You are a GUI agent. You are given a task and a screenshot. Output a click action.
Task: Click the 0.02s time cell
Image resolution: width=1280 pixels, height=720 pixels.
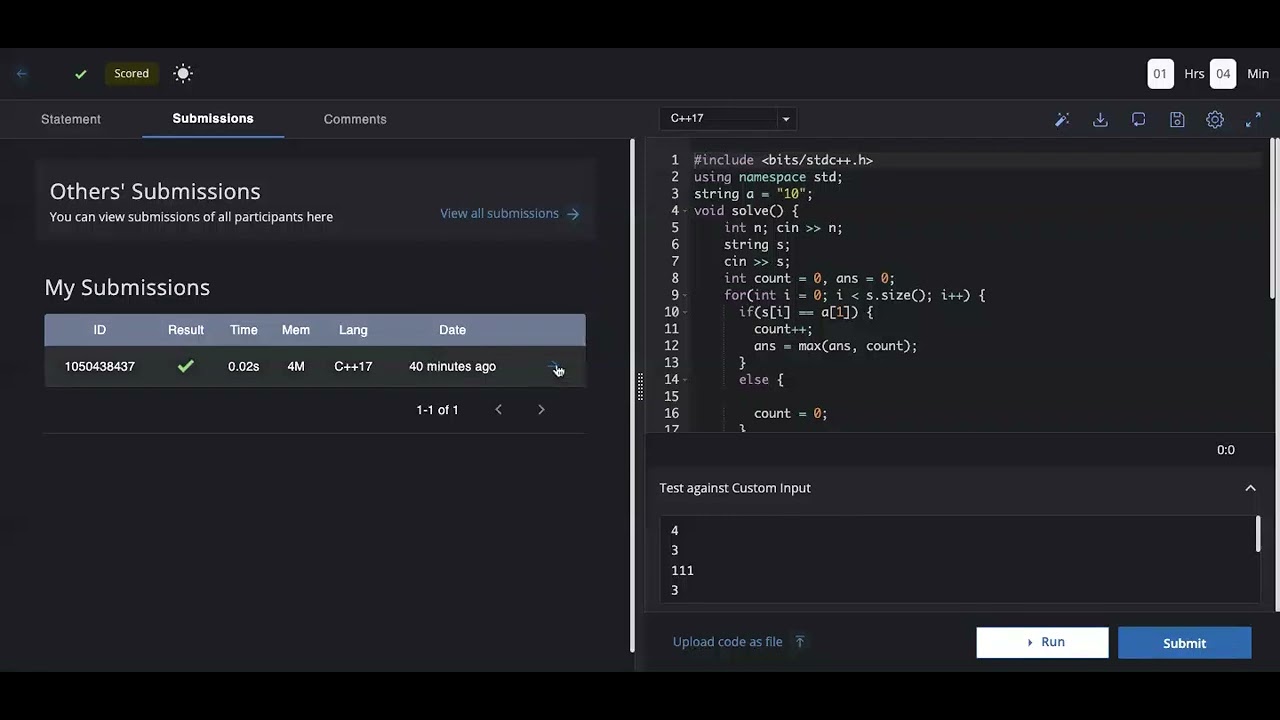pos(243,366)
